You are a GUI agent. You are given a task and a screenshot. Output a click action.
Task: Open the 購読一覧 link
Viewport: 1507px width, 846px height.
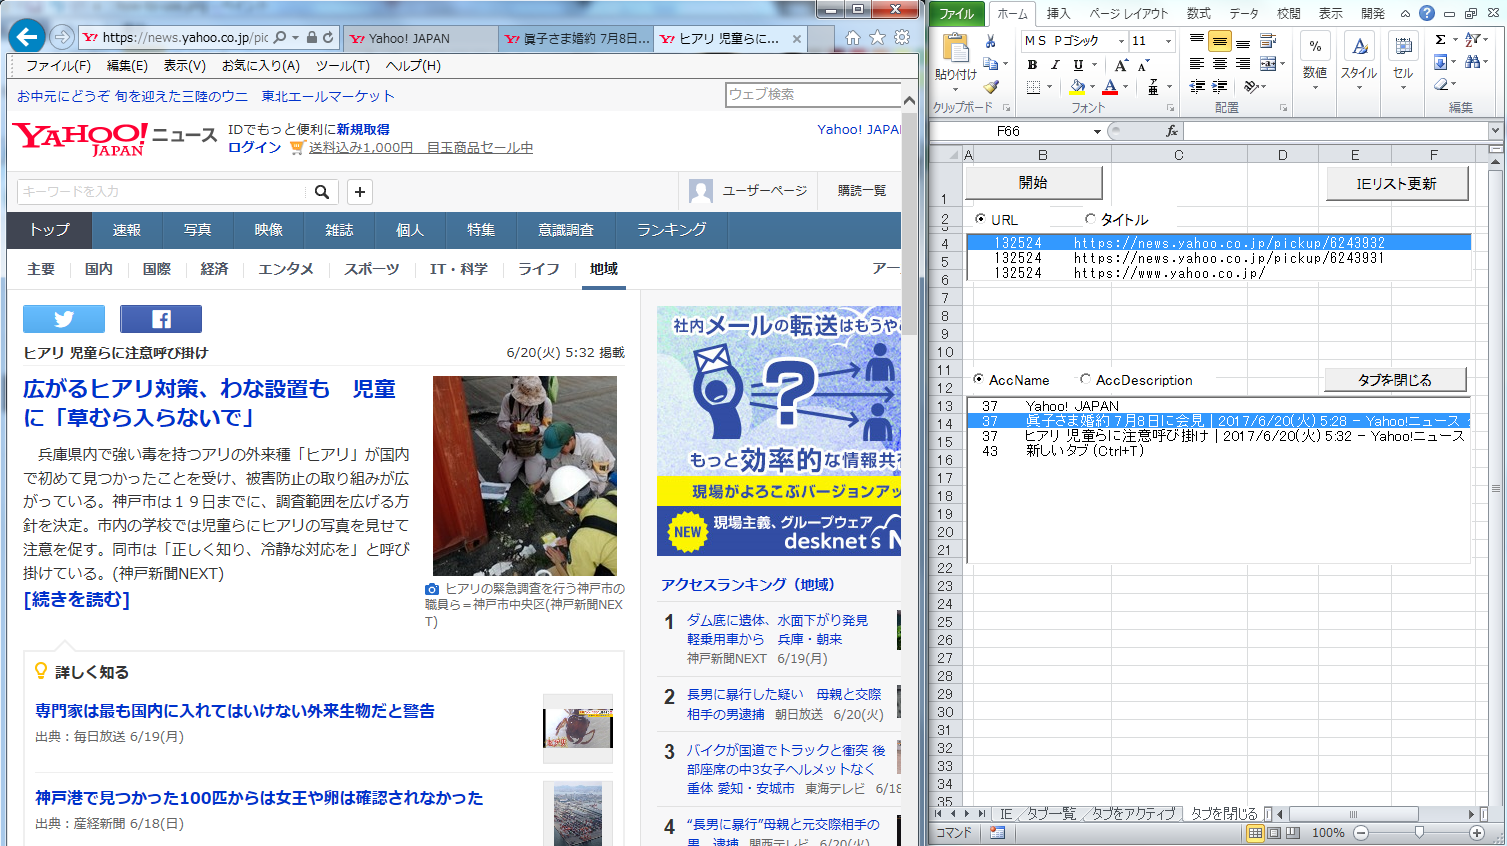pyautogui.click(x=861, y=190)
